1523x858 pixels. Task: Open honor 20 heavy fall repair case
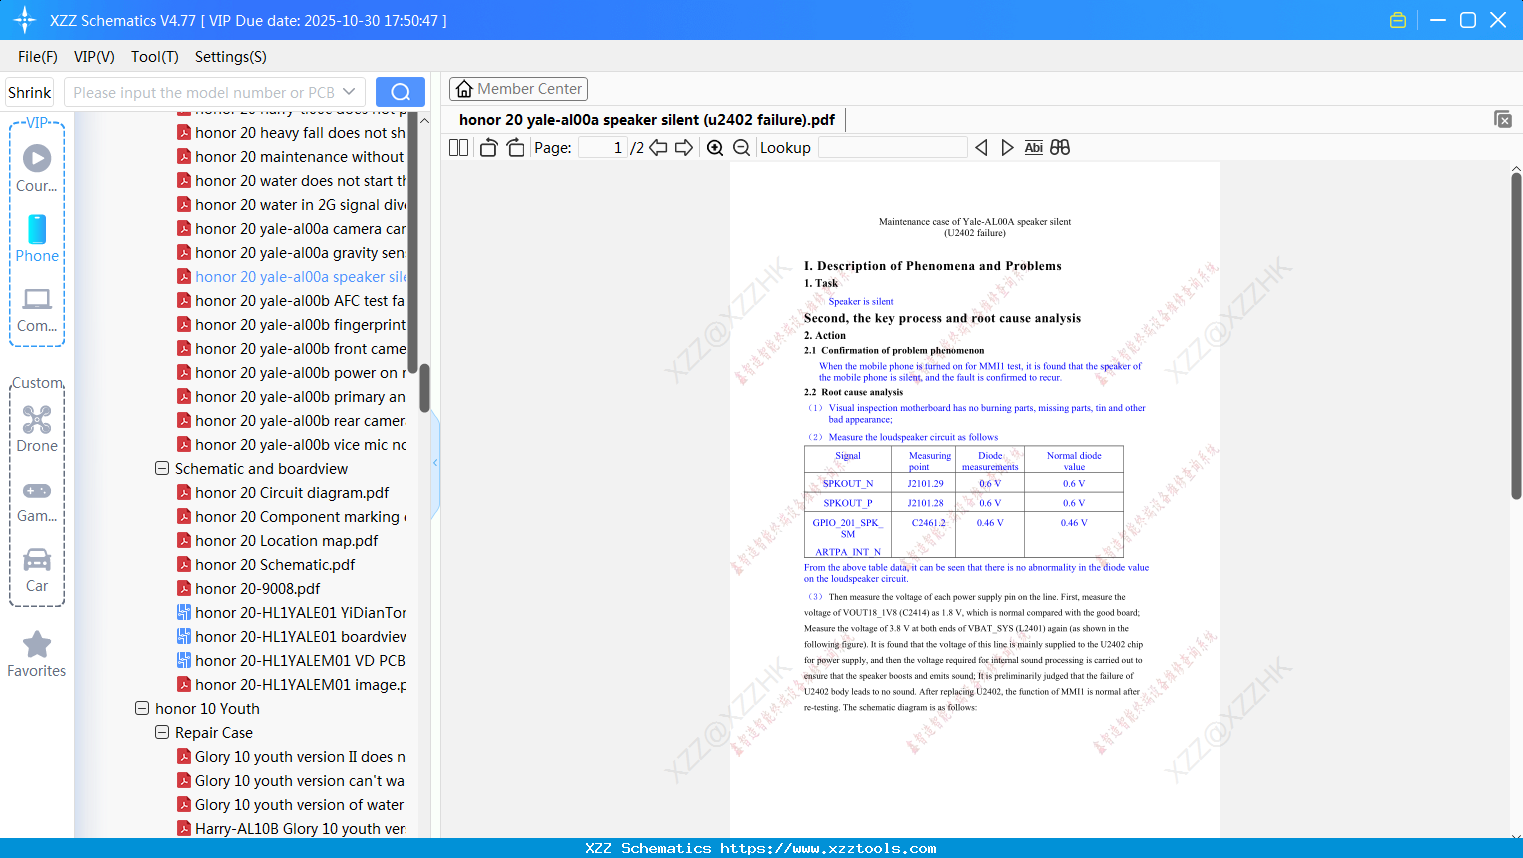pyautogui.click(x=291, y=132)
